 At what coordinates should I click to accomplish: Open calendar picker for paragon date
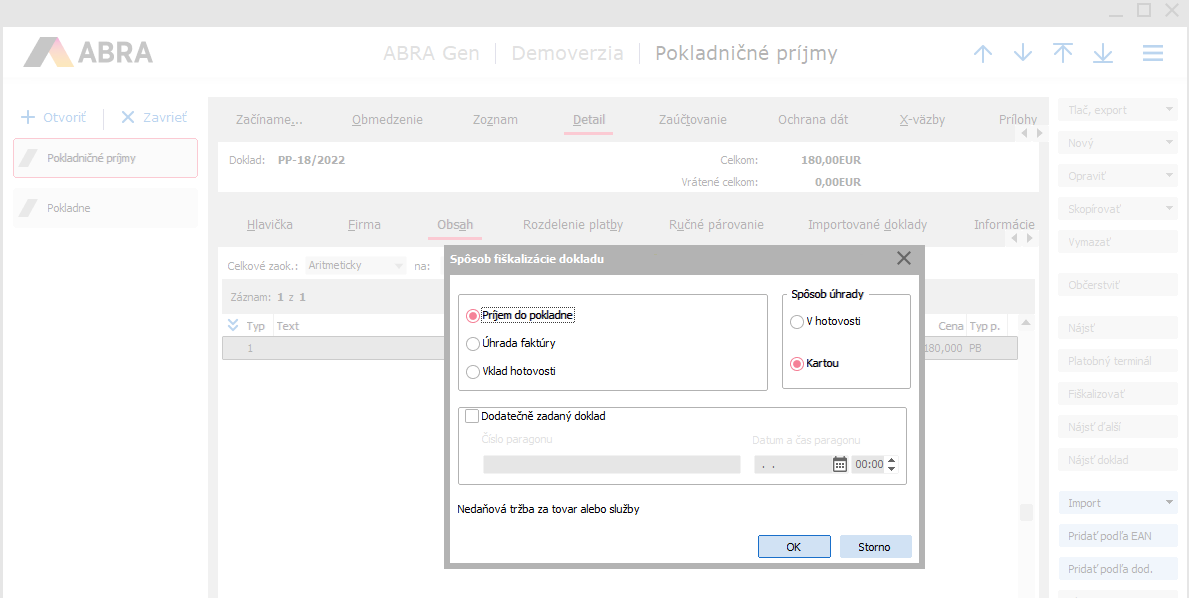[840, 464]
